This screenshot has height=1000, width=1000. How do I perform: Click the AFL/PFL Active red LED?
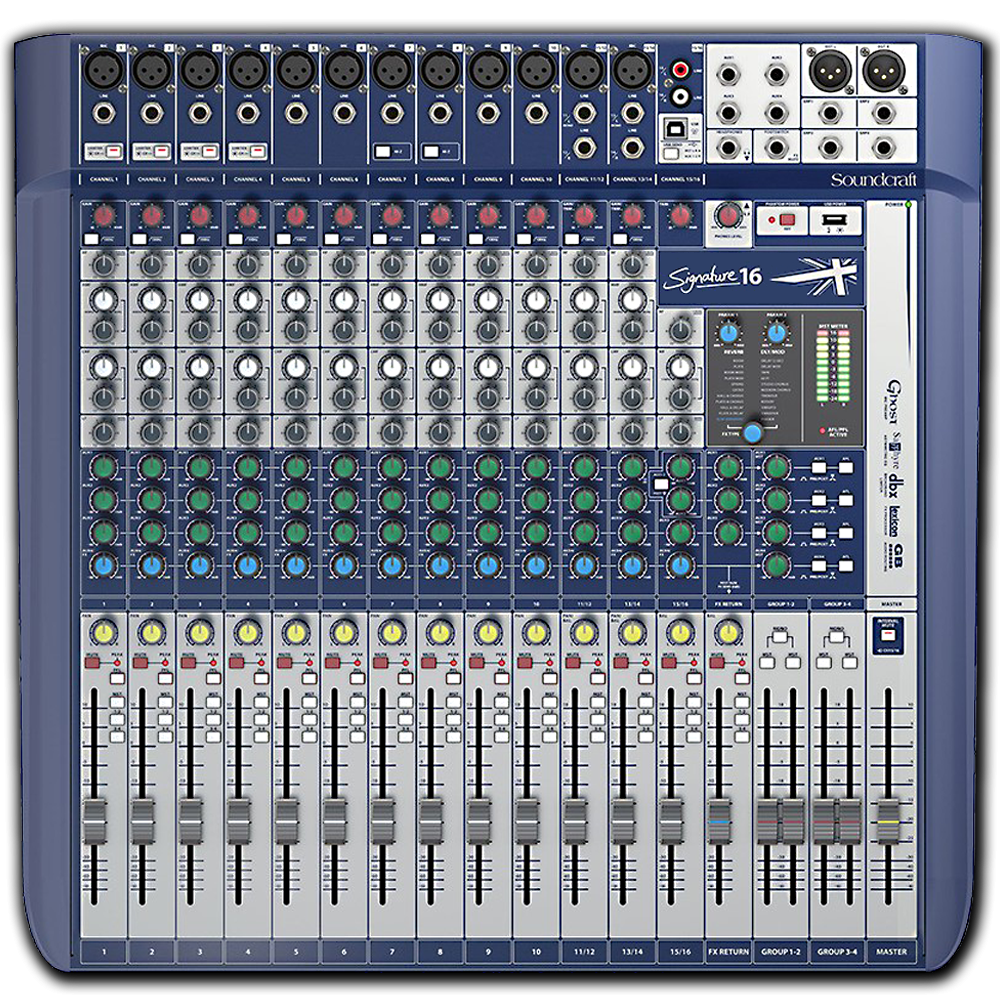(x=823, y=430)
